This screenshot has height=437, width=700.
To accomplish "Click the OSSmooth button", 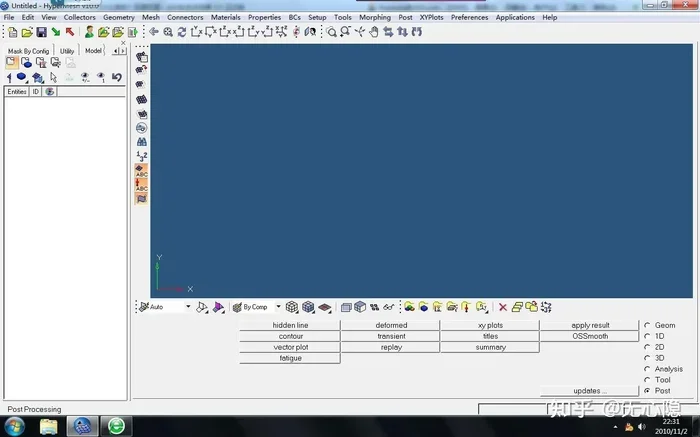I will pyautogui.click(x=590, y=336).
